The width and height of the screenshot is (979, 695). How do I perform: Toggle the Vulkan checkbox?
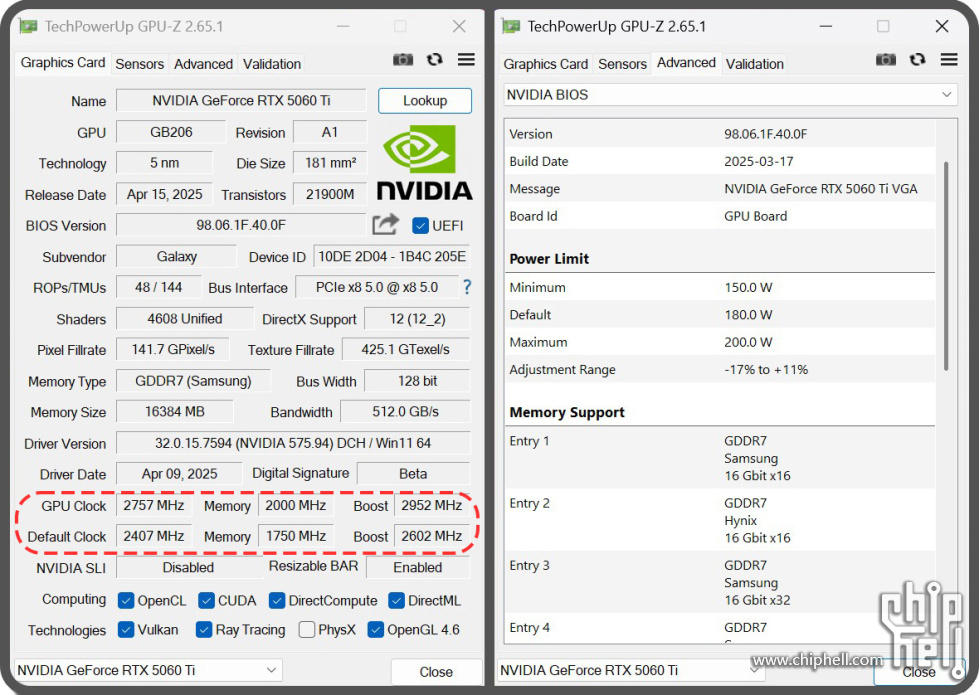[x=126, y=629]
